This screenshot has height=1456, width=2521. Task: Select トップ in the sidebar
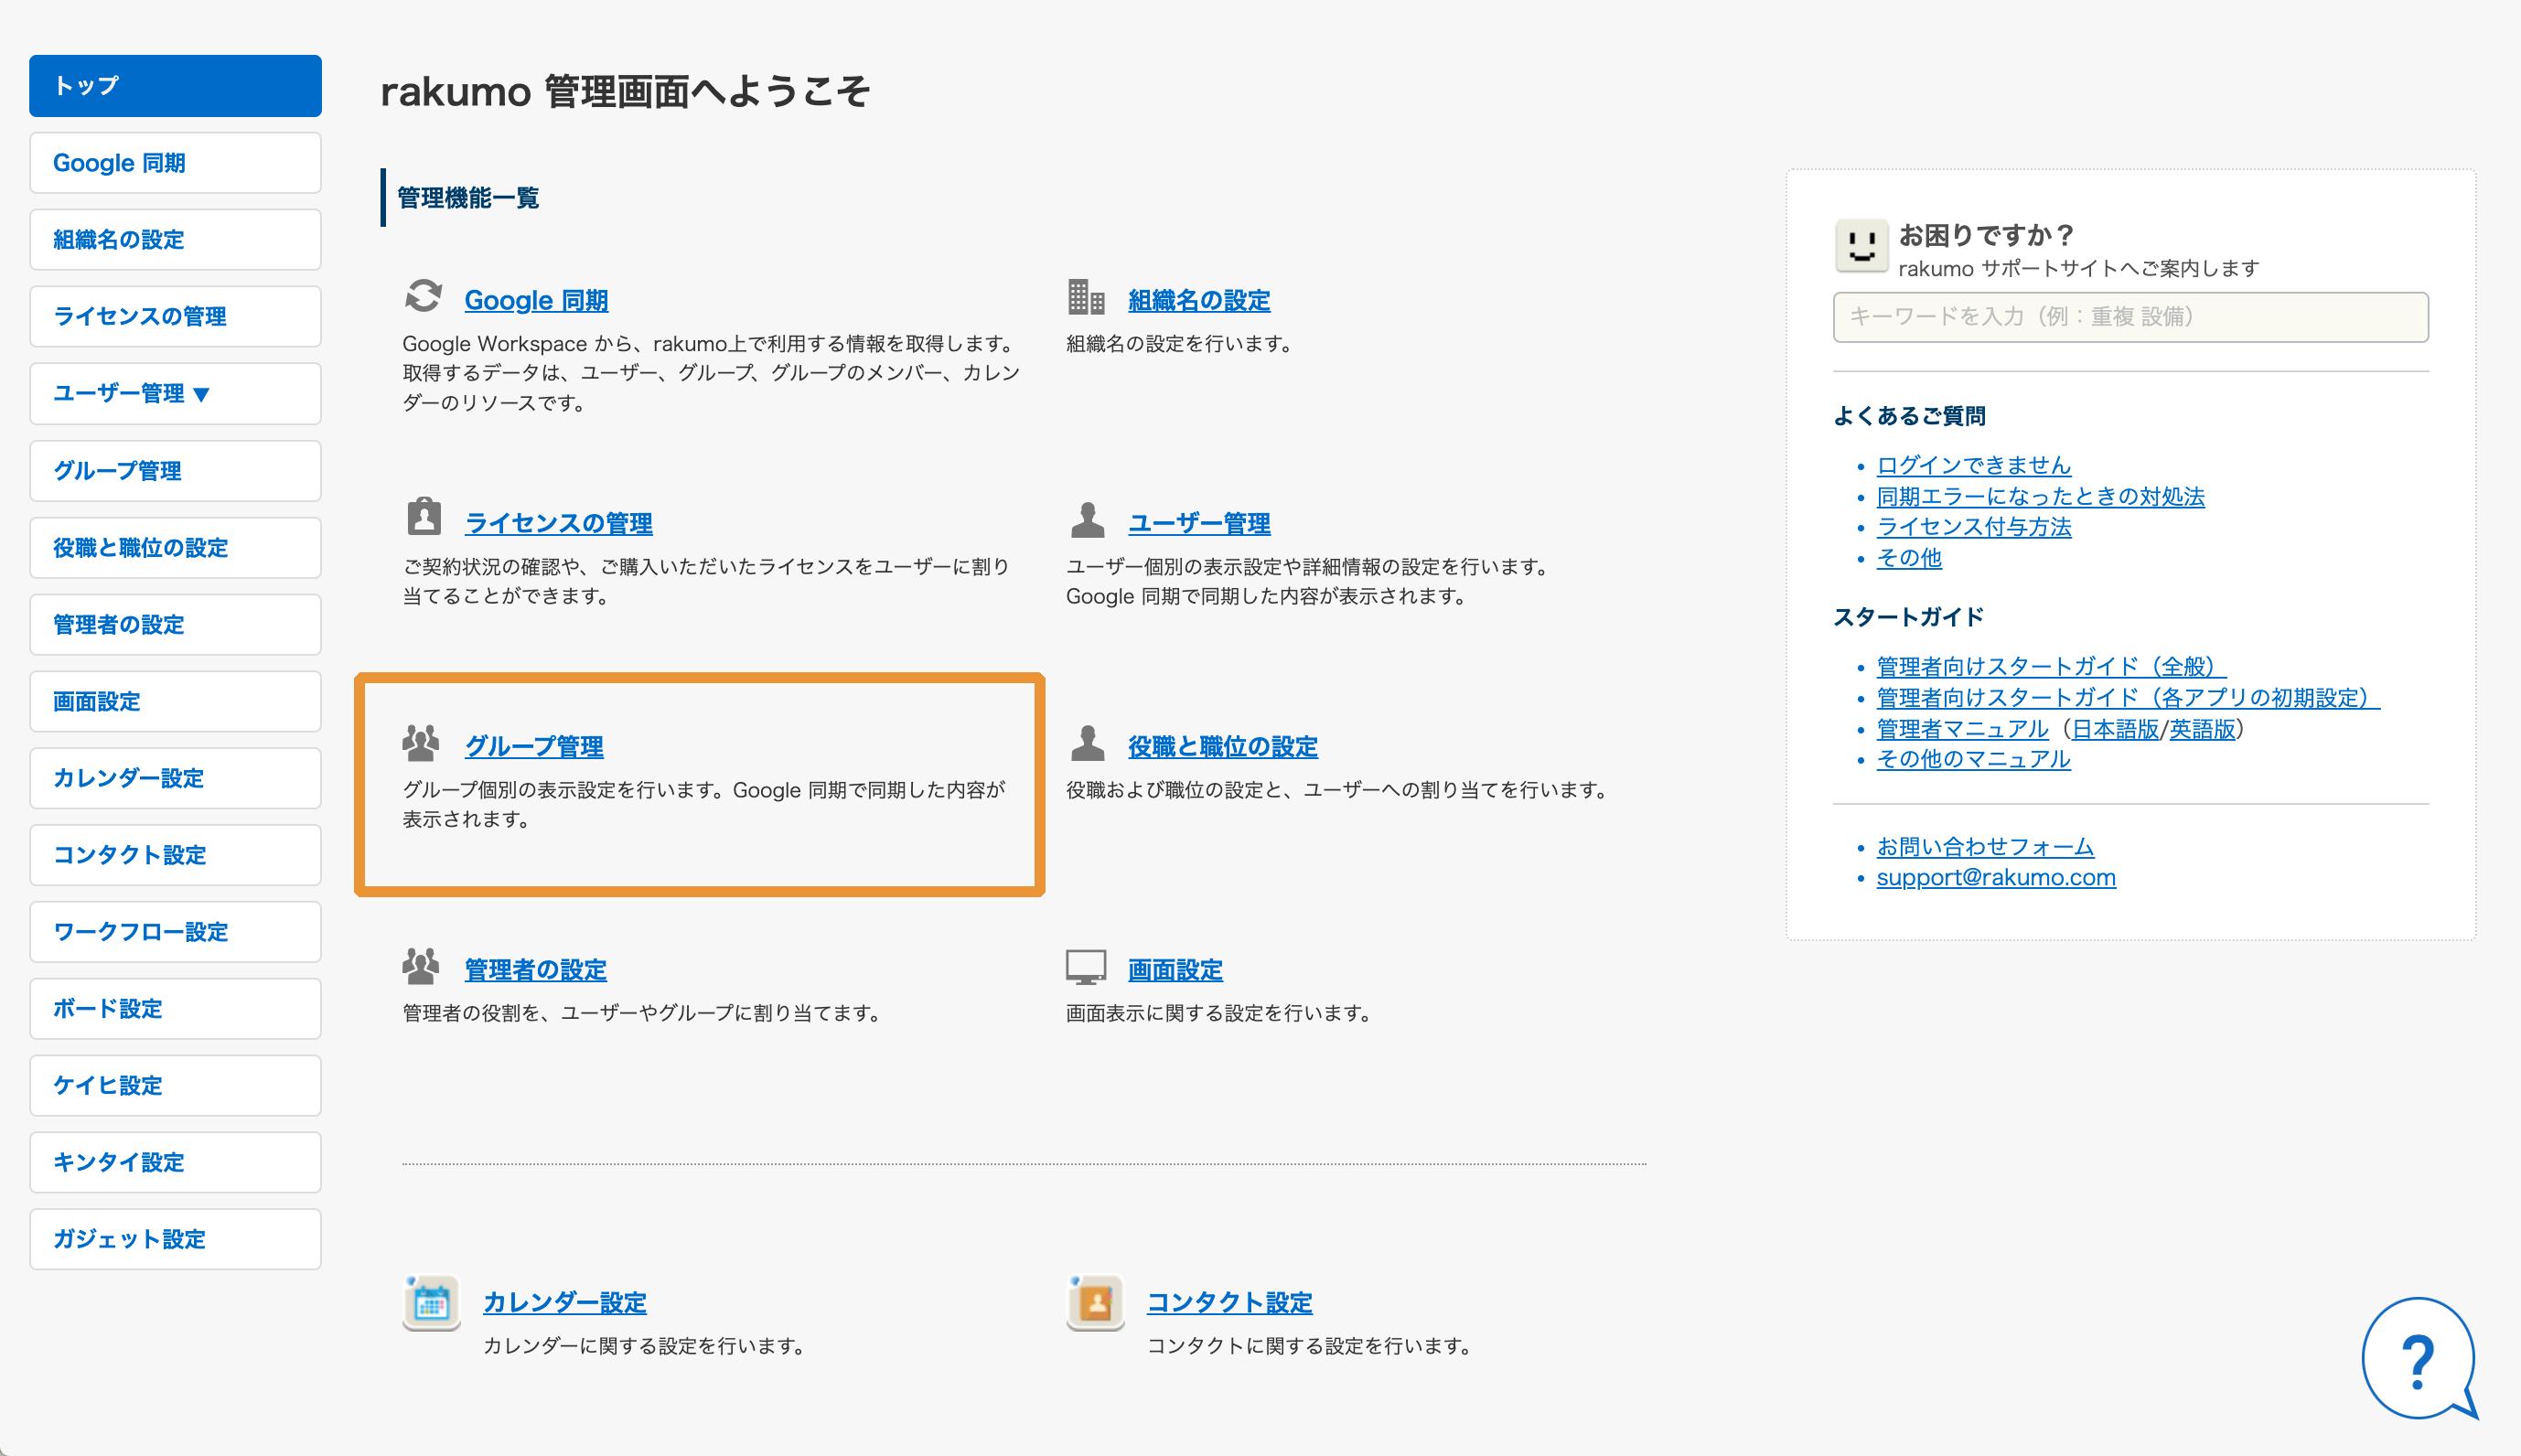pyautogui.click(x=175, y=86)
